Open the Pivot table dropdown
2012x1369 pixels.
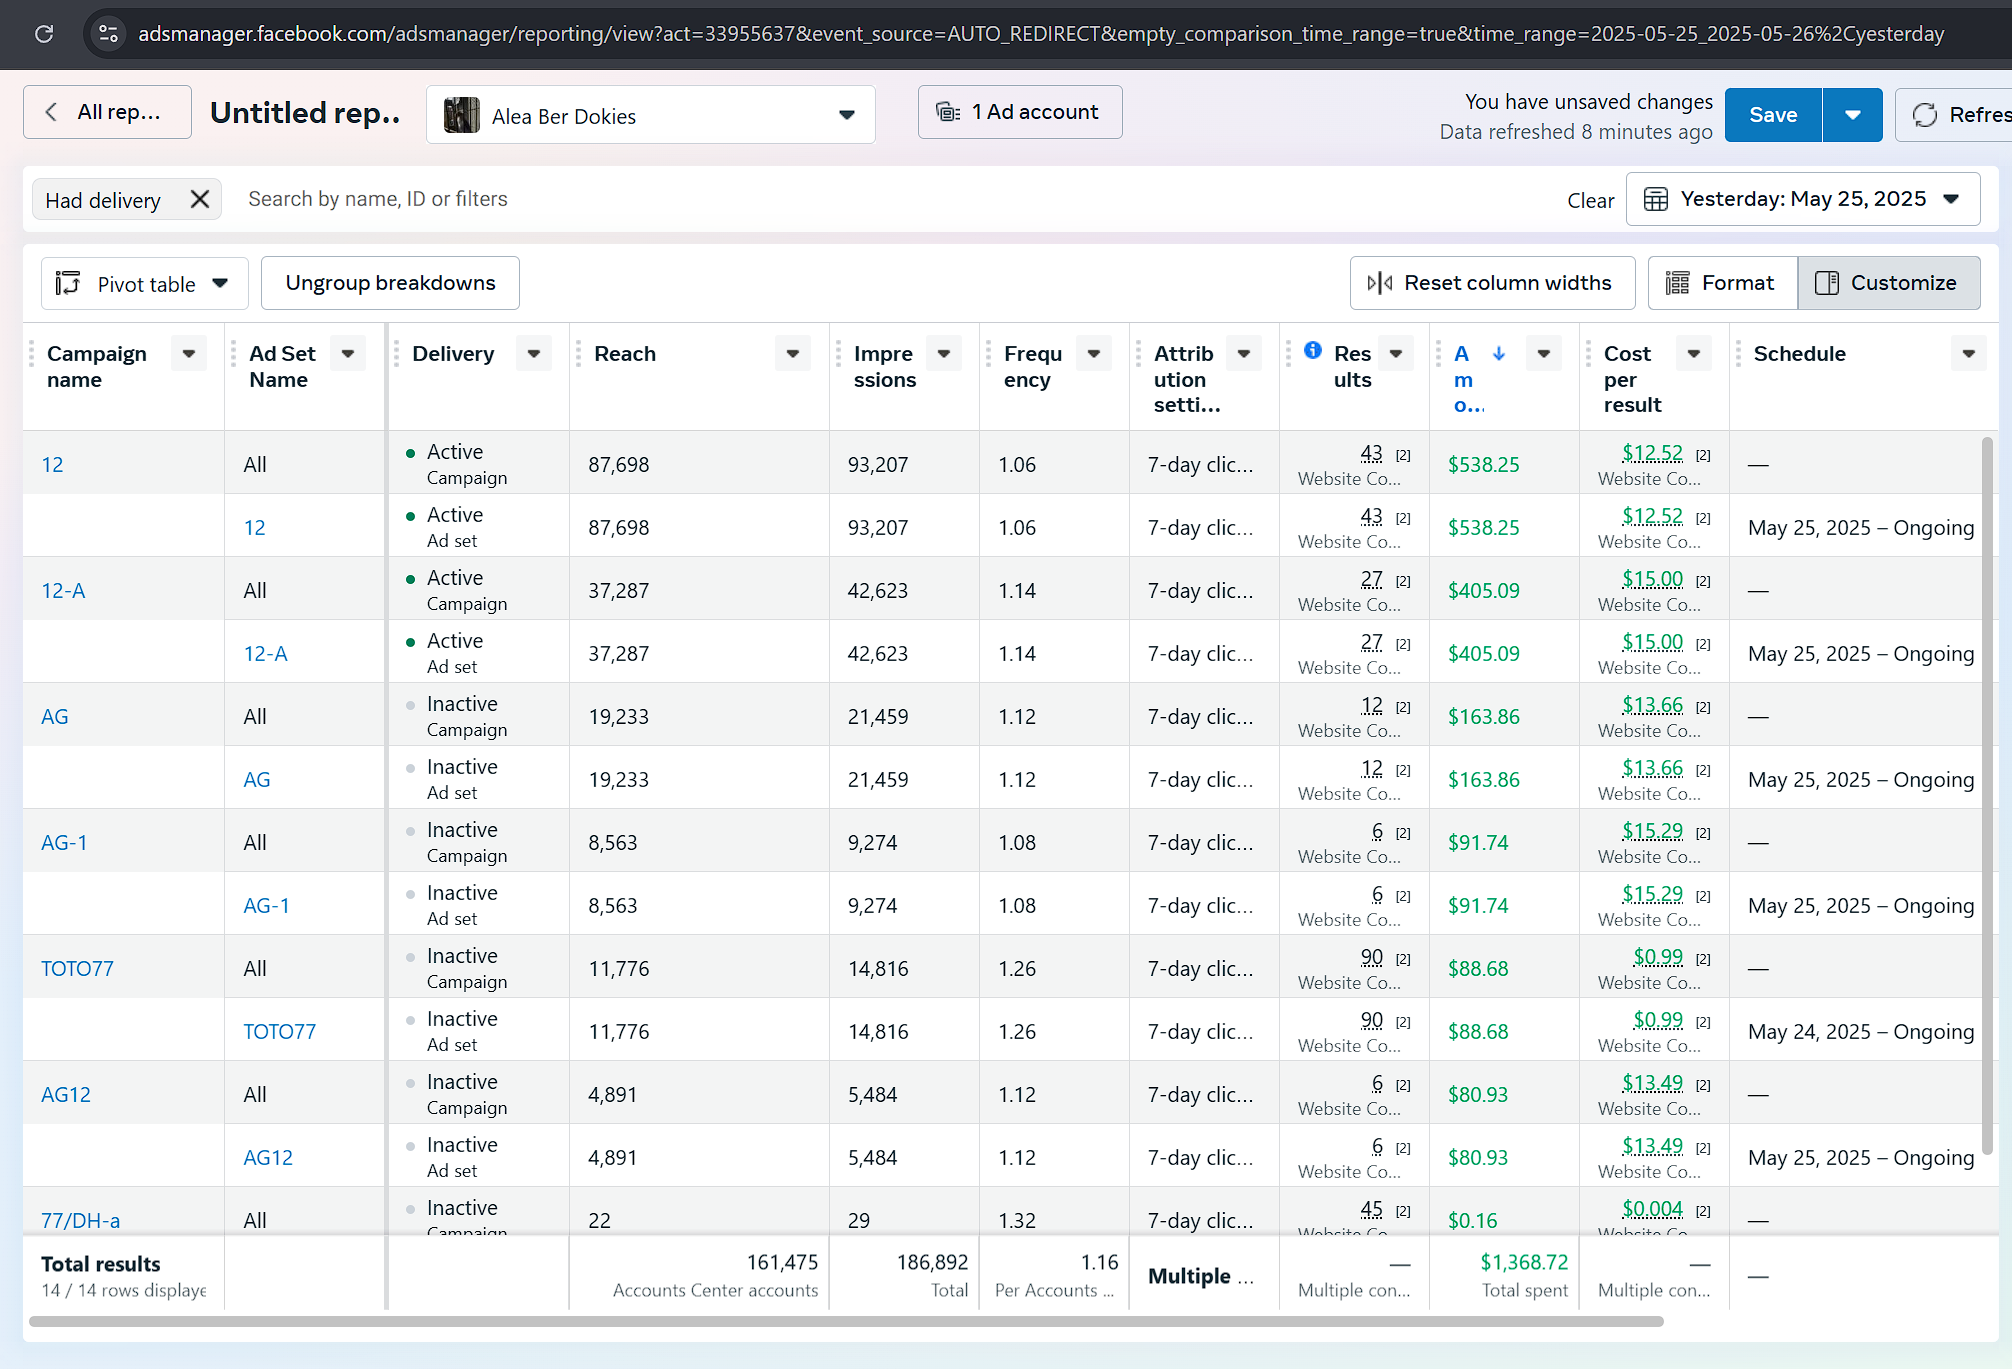143,284
